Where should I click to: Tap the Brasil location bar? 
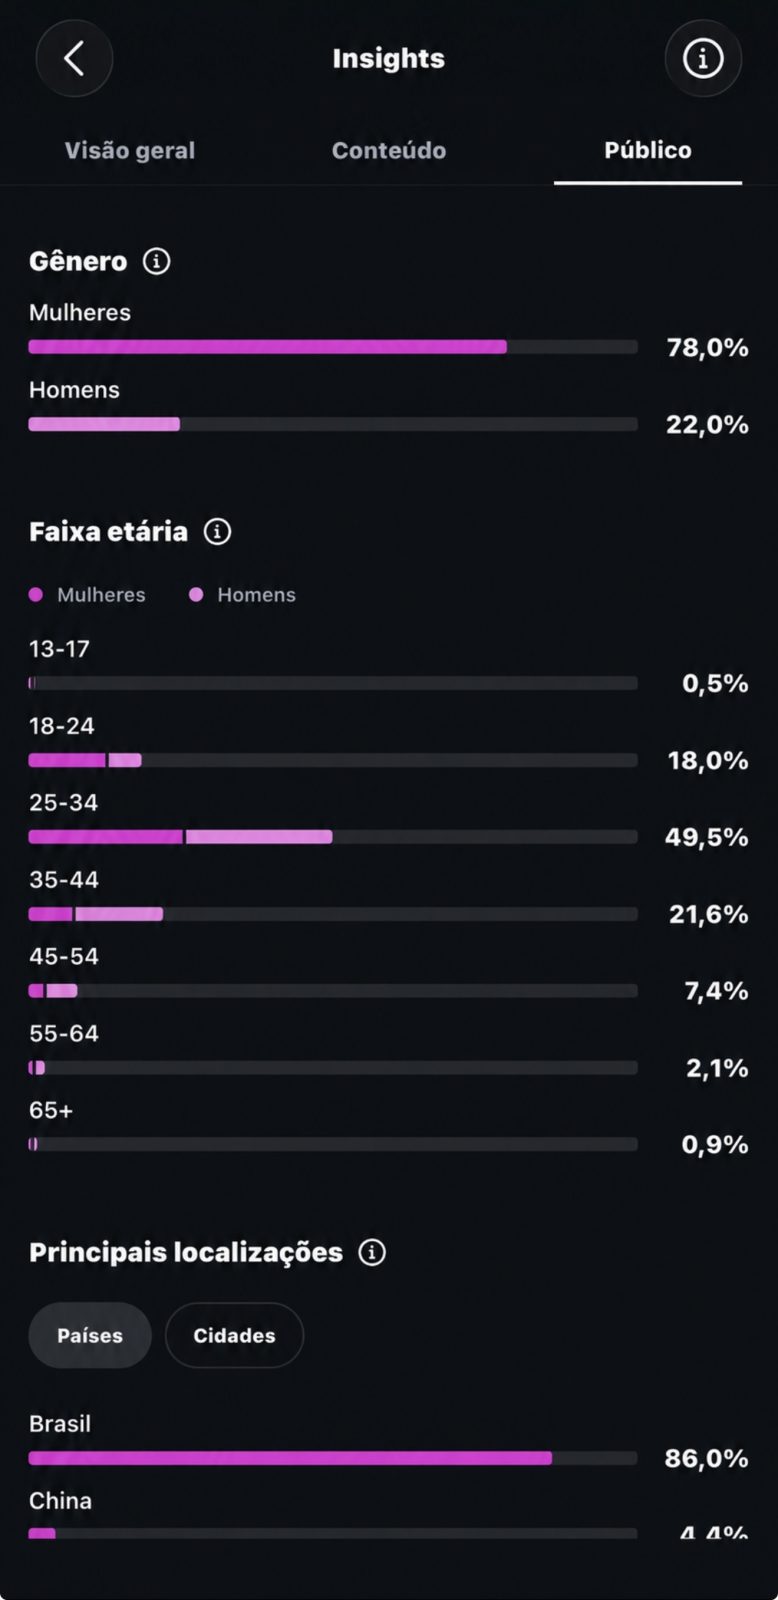(x=333, y=1458)
